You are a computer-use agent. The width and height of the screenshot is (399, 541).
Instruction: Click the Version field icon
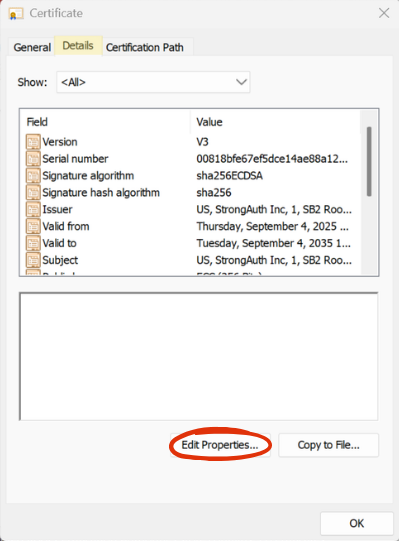pos(33,142)
